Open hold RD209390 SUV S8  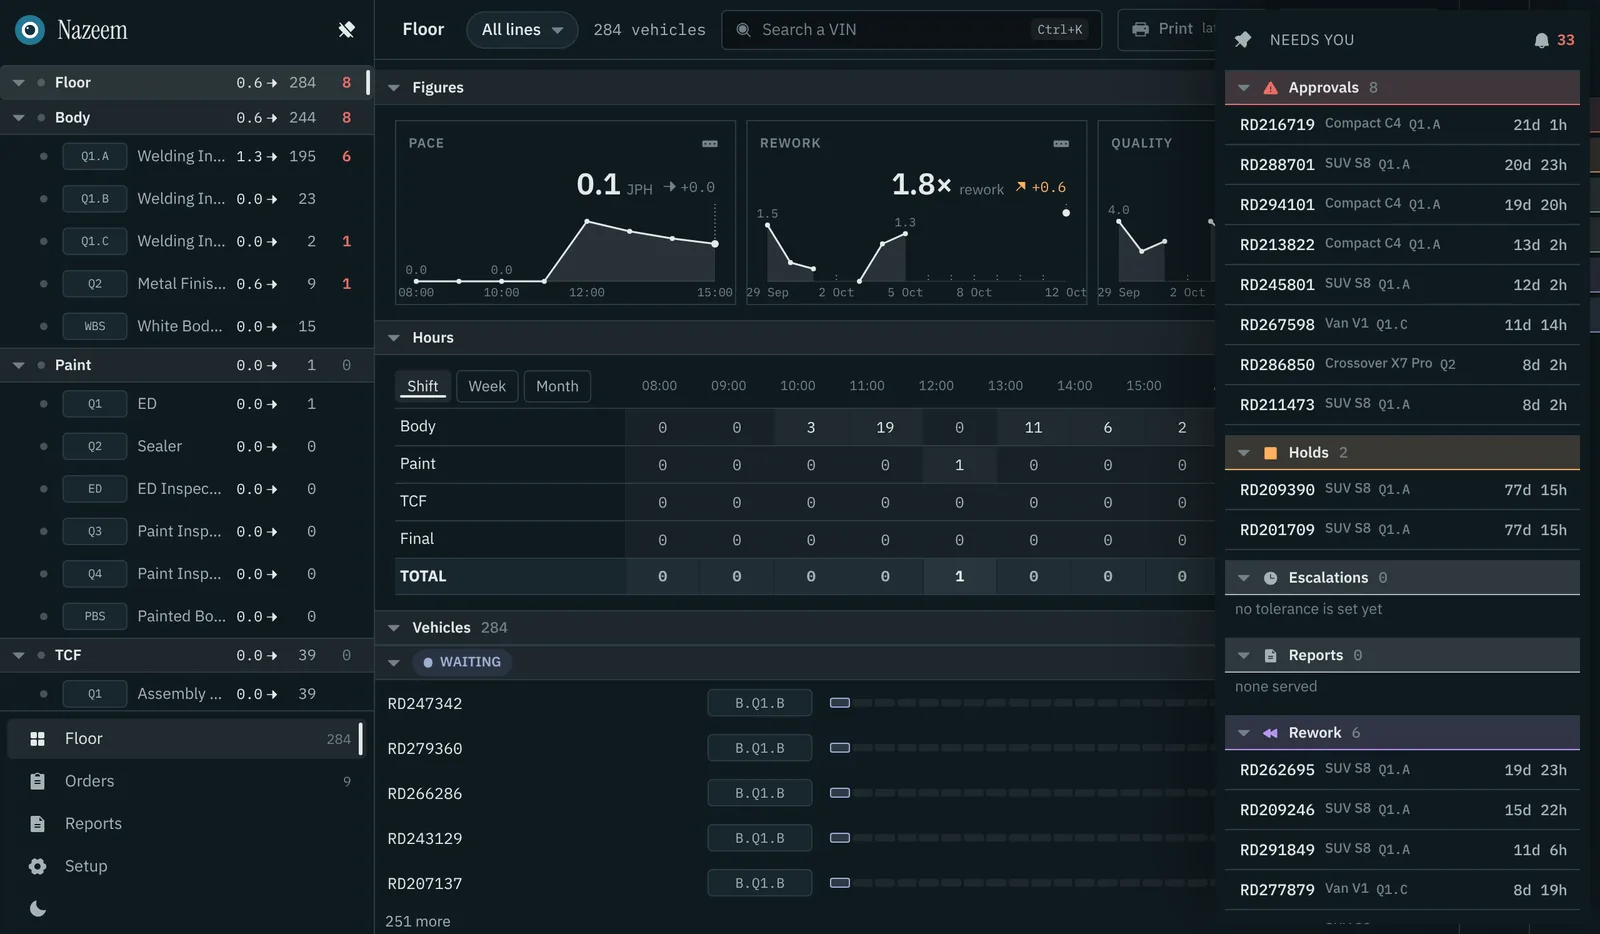[x=1402, y=490]
